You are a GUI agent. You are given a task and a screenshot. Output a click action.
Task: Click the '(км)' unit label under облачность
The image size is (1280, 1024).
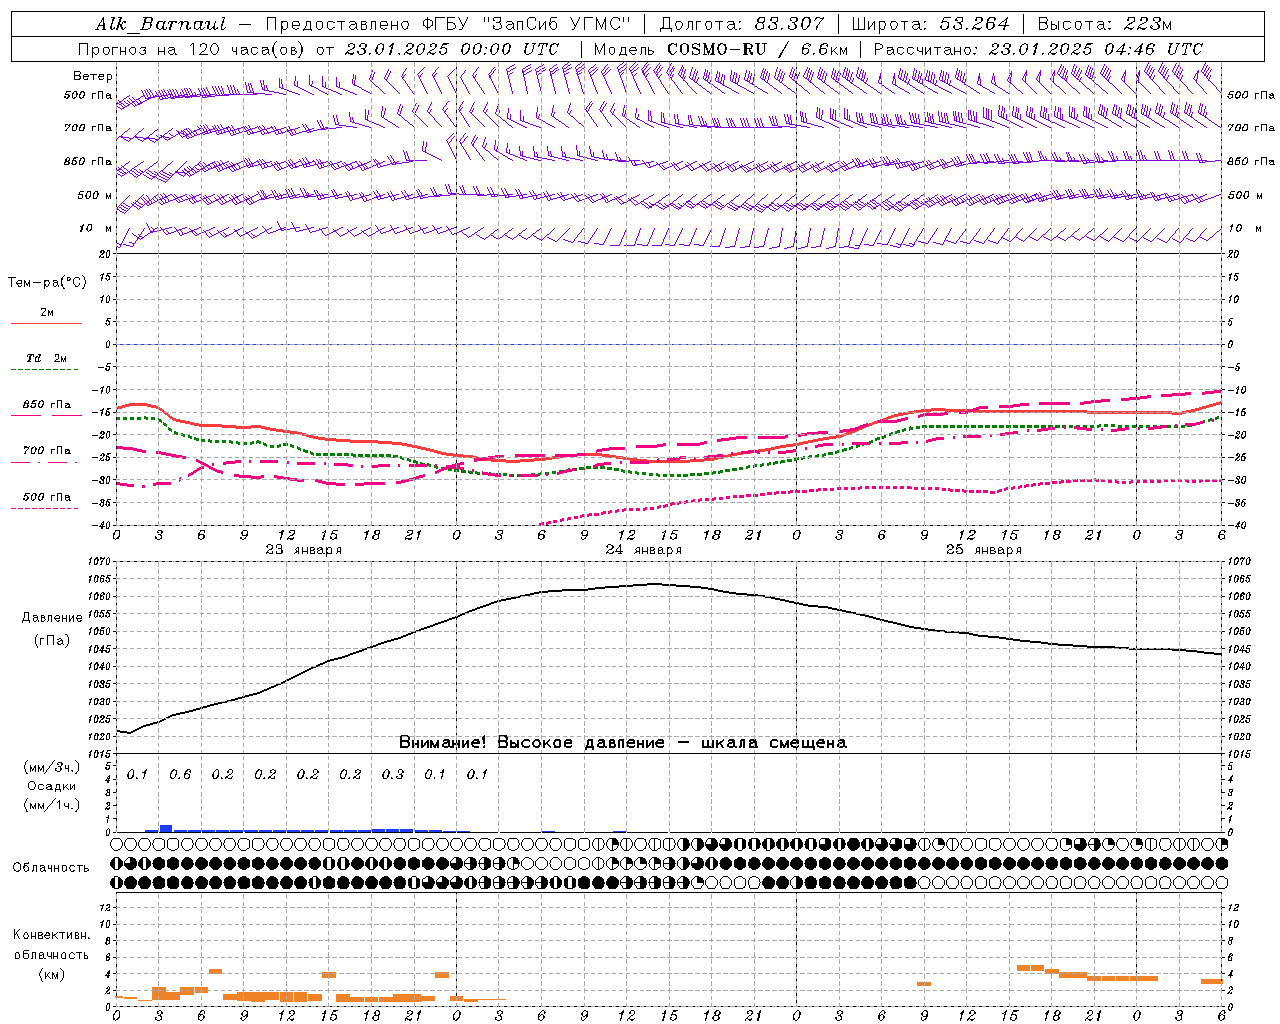pyautogui.click(x=51, y=974)
